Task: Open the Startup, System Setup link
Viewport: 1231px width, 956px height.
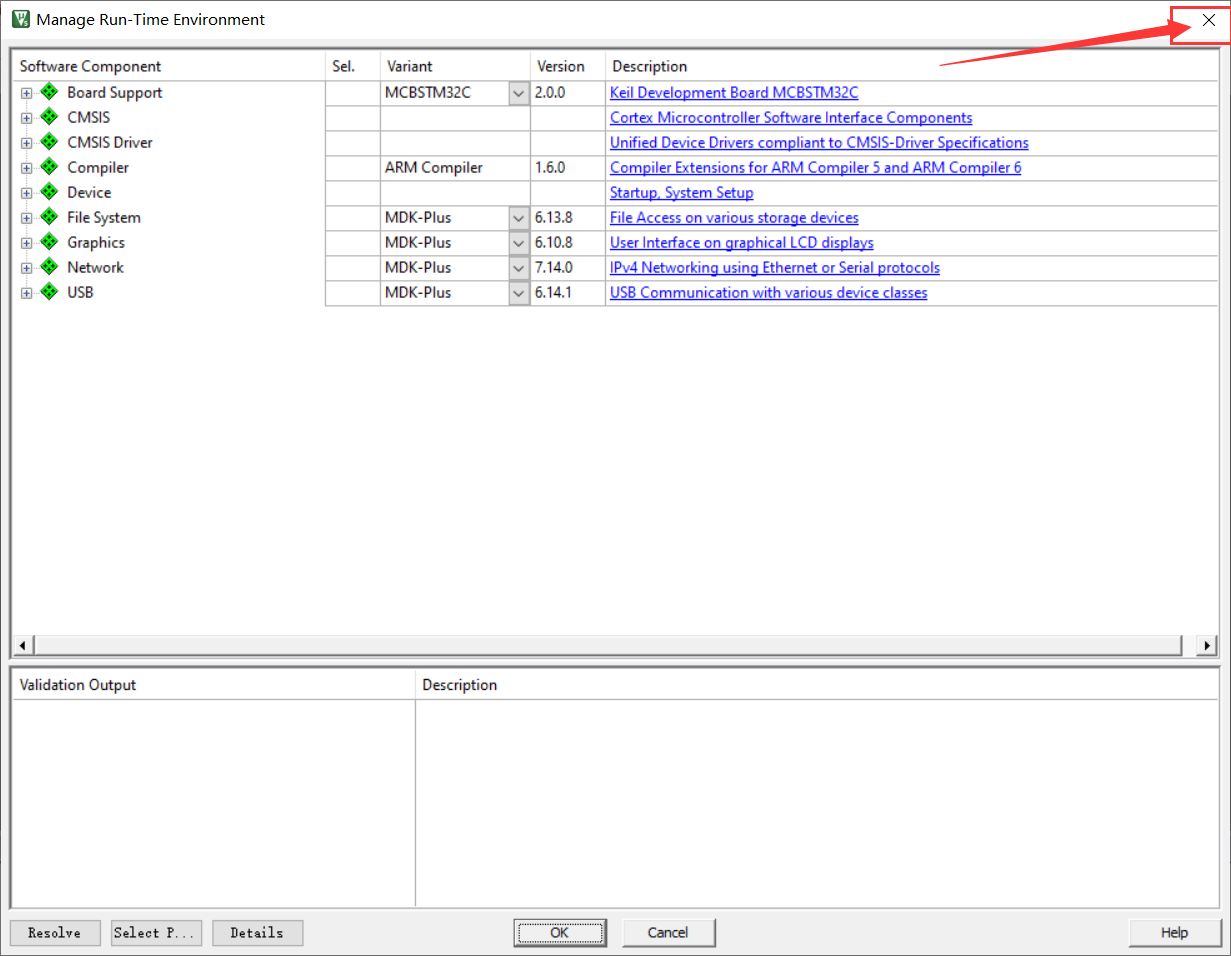Action: pyautogui.click(x=681, y=193)
